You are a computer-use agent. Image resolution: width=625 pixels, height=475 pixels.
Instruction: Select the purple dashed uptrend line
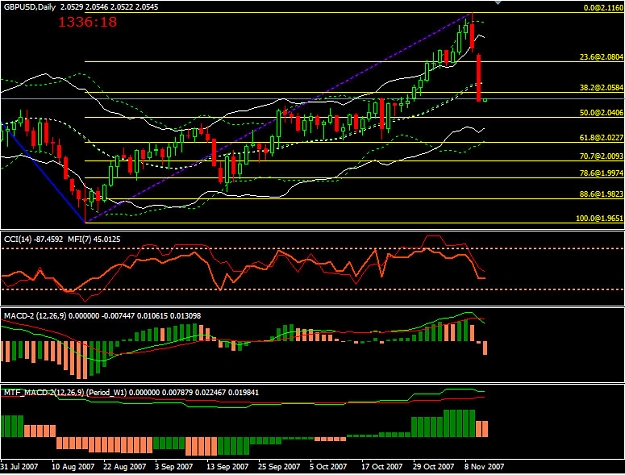click(278, 118)
